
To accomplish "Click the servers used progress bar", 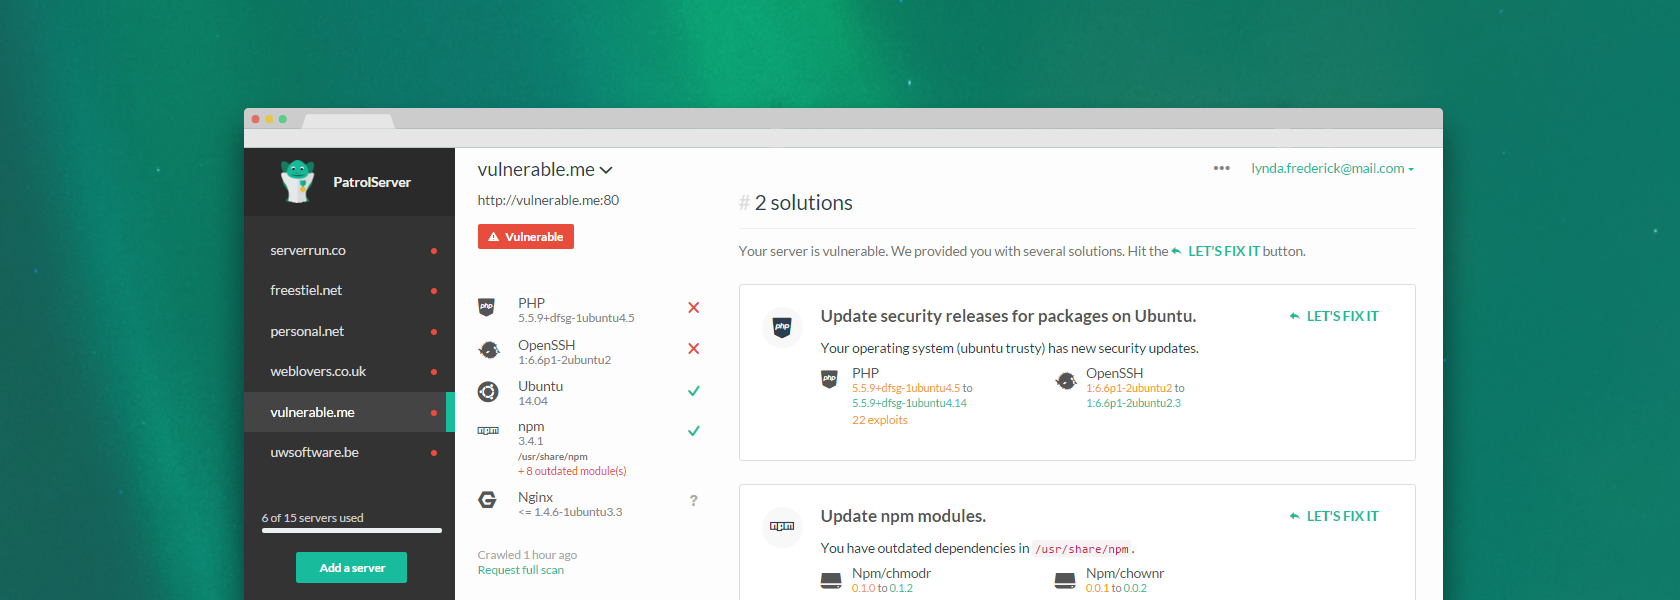I will coord(351,530).
